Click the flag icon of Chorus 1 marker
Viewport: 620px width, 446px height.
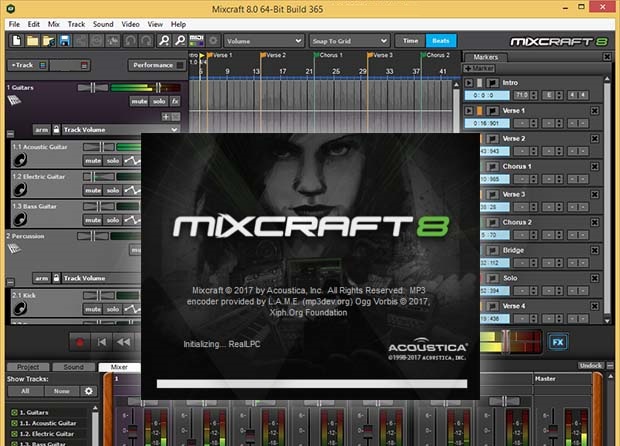(492, 166)
